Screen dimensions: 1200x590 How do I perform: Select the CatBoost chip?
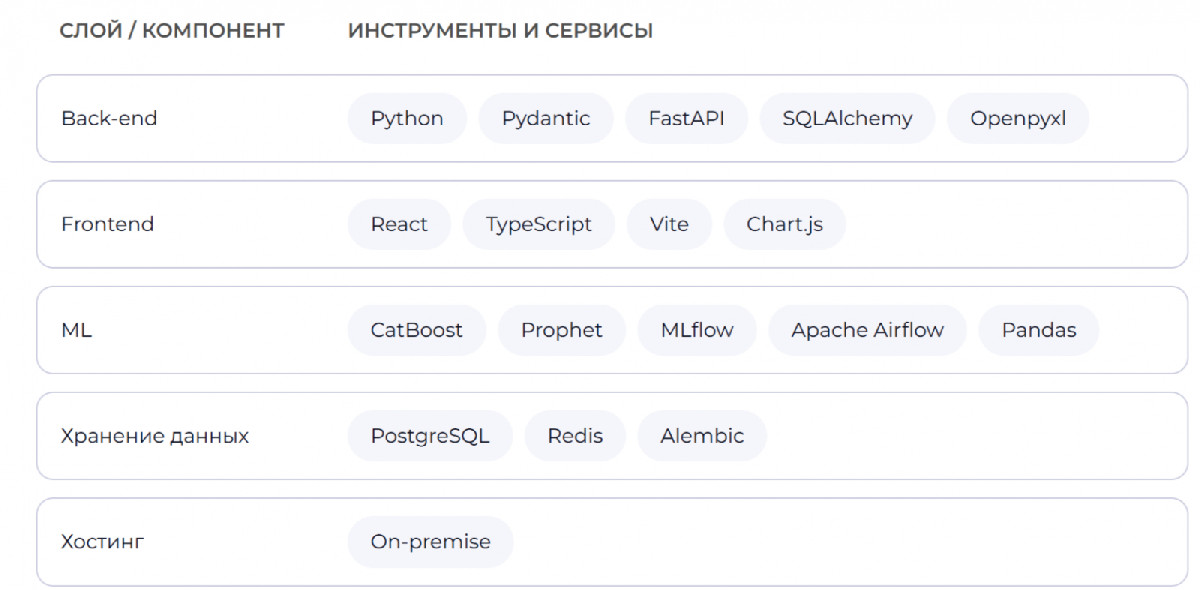(417, 331)
